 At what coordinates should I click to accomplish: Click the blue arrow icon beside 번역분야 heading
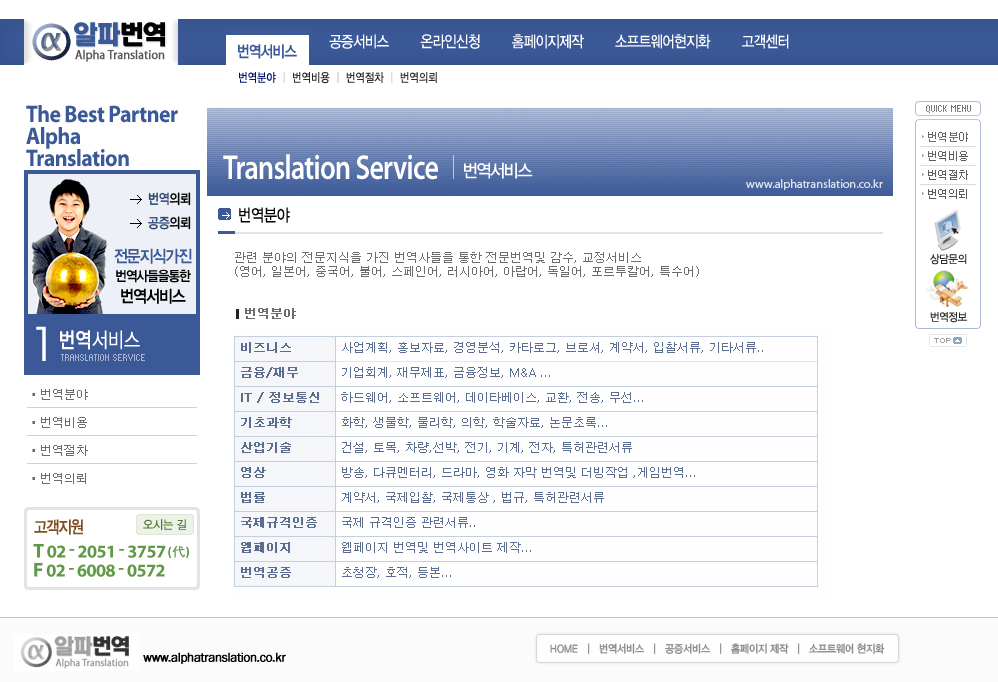[225, 214]
